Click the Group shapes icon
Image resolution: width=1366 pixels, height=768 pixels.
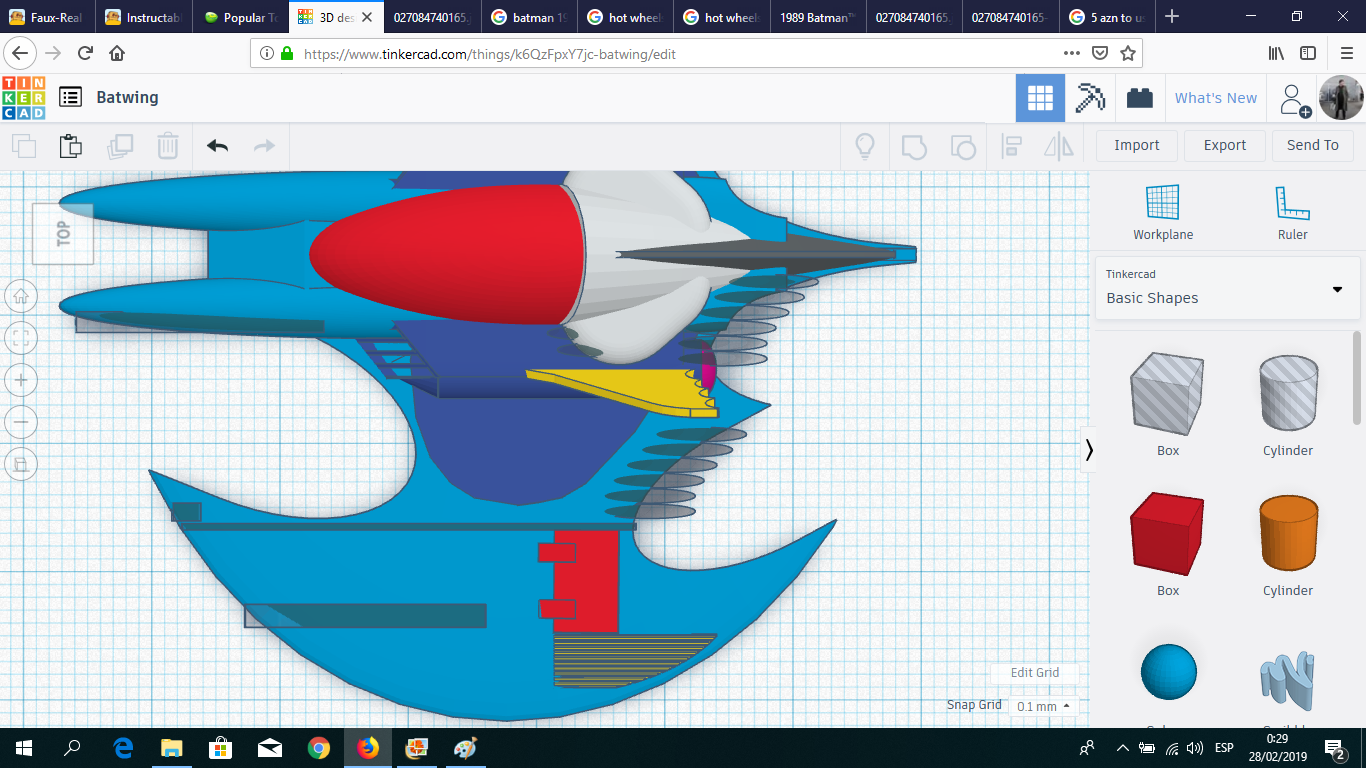[914, 146]
